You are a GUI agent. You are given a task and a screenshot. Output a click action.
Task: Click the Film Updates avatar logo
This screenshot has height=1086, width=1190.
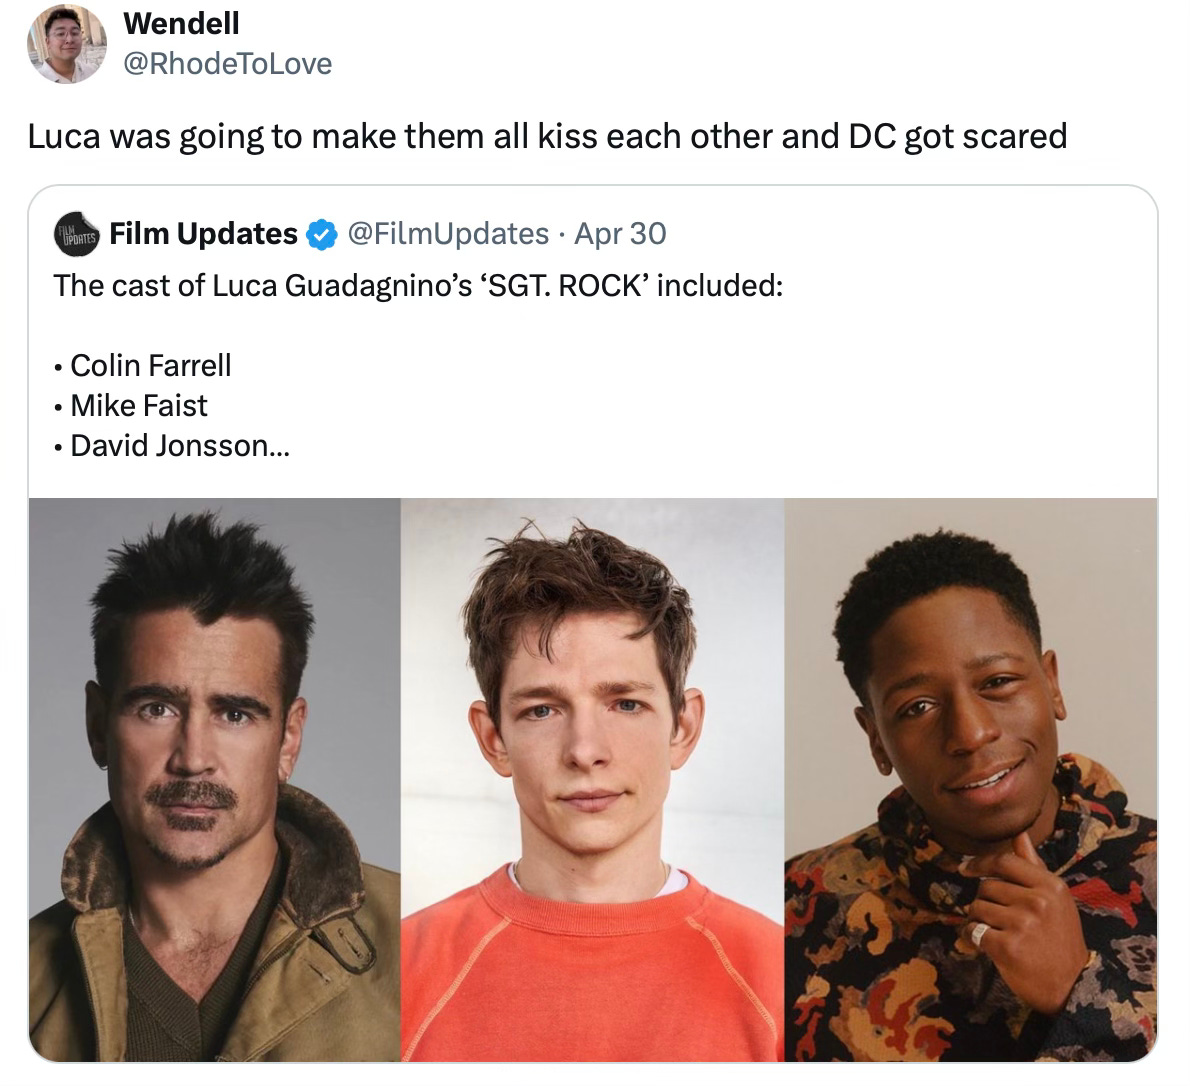pos(77,234)
